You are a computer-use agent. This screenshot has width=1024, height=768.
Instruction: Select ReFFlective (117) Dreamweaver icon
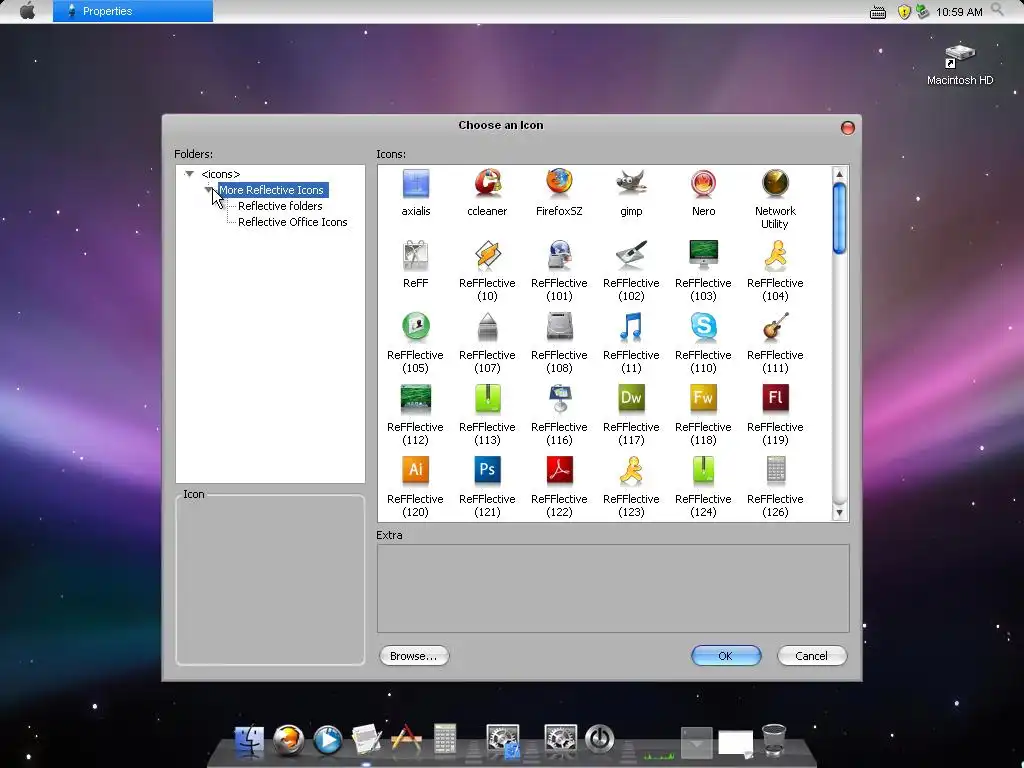631,399
